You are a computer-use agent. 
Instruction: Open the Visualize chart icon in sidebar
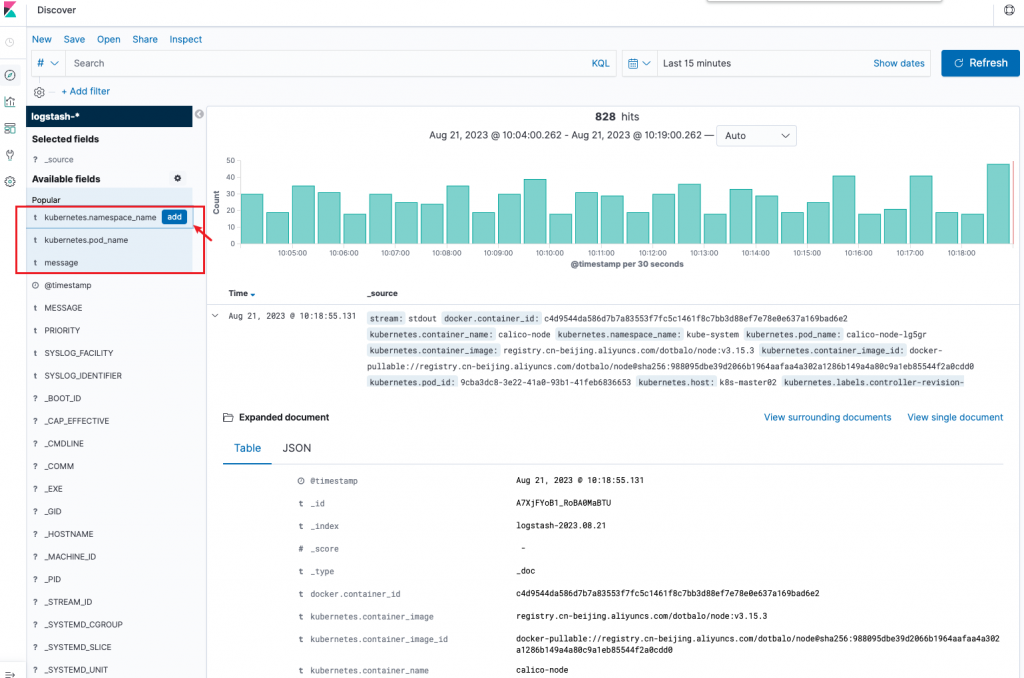point(10,102)
